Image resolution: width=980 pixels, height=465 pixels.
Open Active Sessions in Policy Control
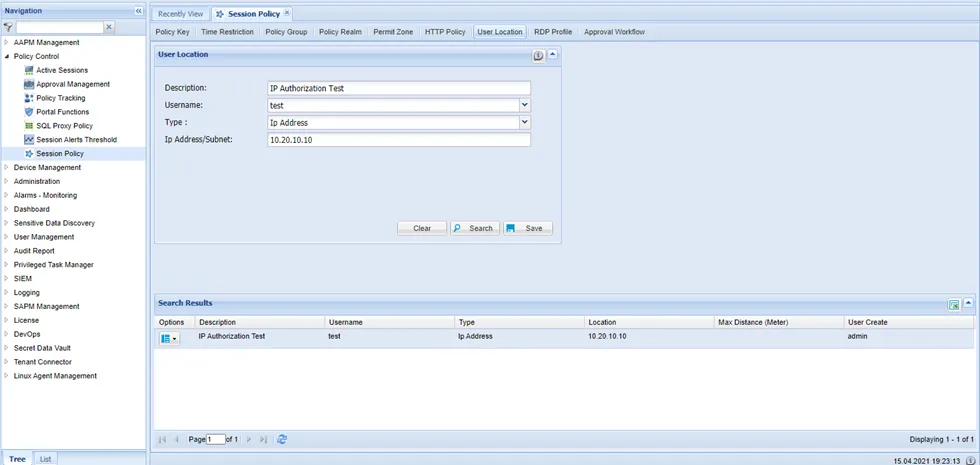pos(62,70)
